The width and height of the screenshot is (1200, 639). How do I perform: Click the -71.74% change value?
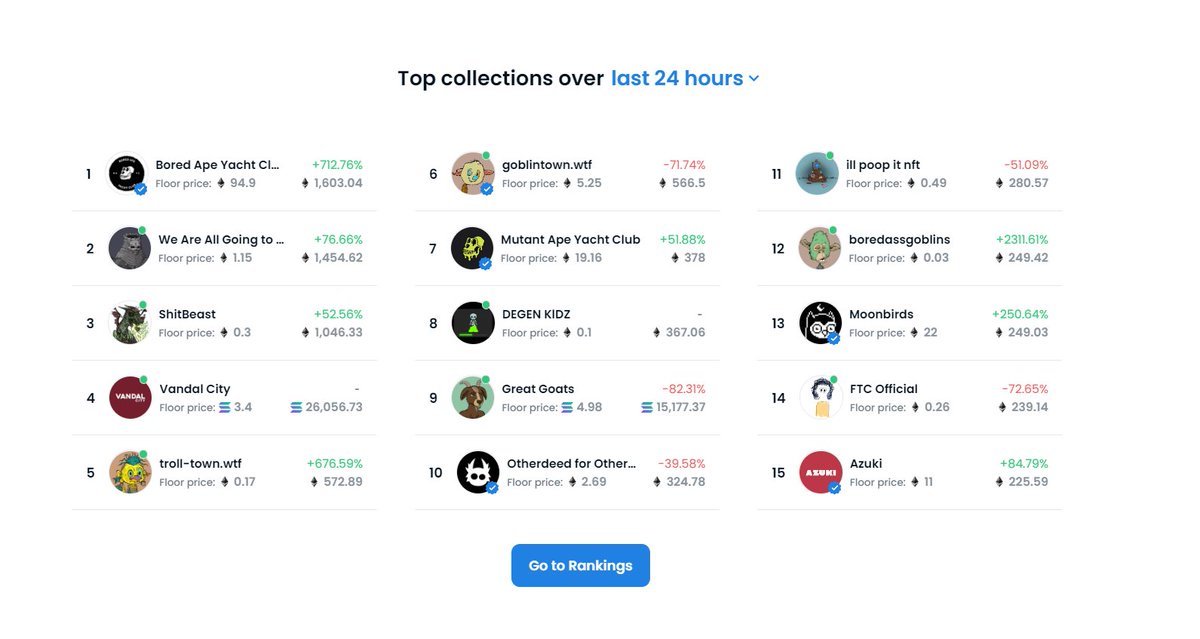[684, 165]
